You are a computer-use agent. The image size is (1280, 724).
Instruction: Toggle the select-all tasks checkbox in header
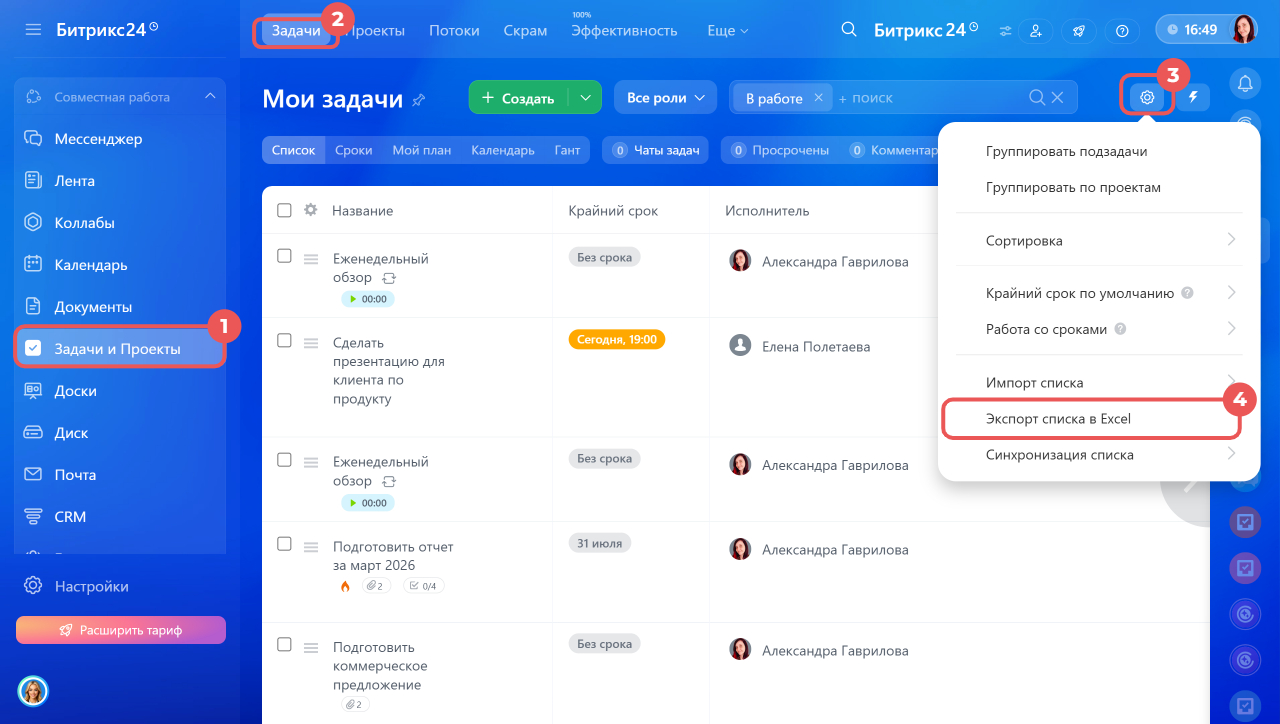click(284, 211)
